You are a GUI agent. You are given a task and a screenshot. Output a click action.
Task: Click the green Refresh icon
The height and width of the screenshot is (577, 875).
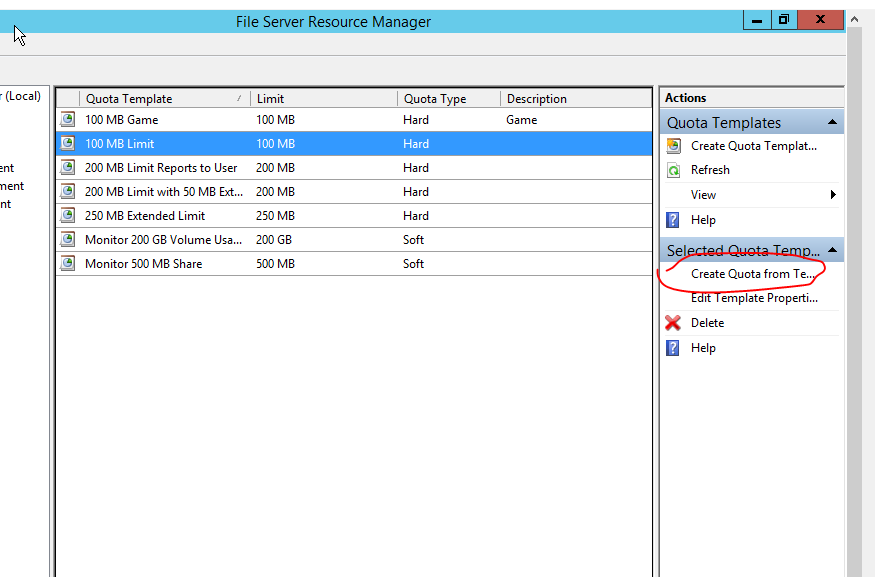[x=672, y=169]
